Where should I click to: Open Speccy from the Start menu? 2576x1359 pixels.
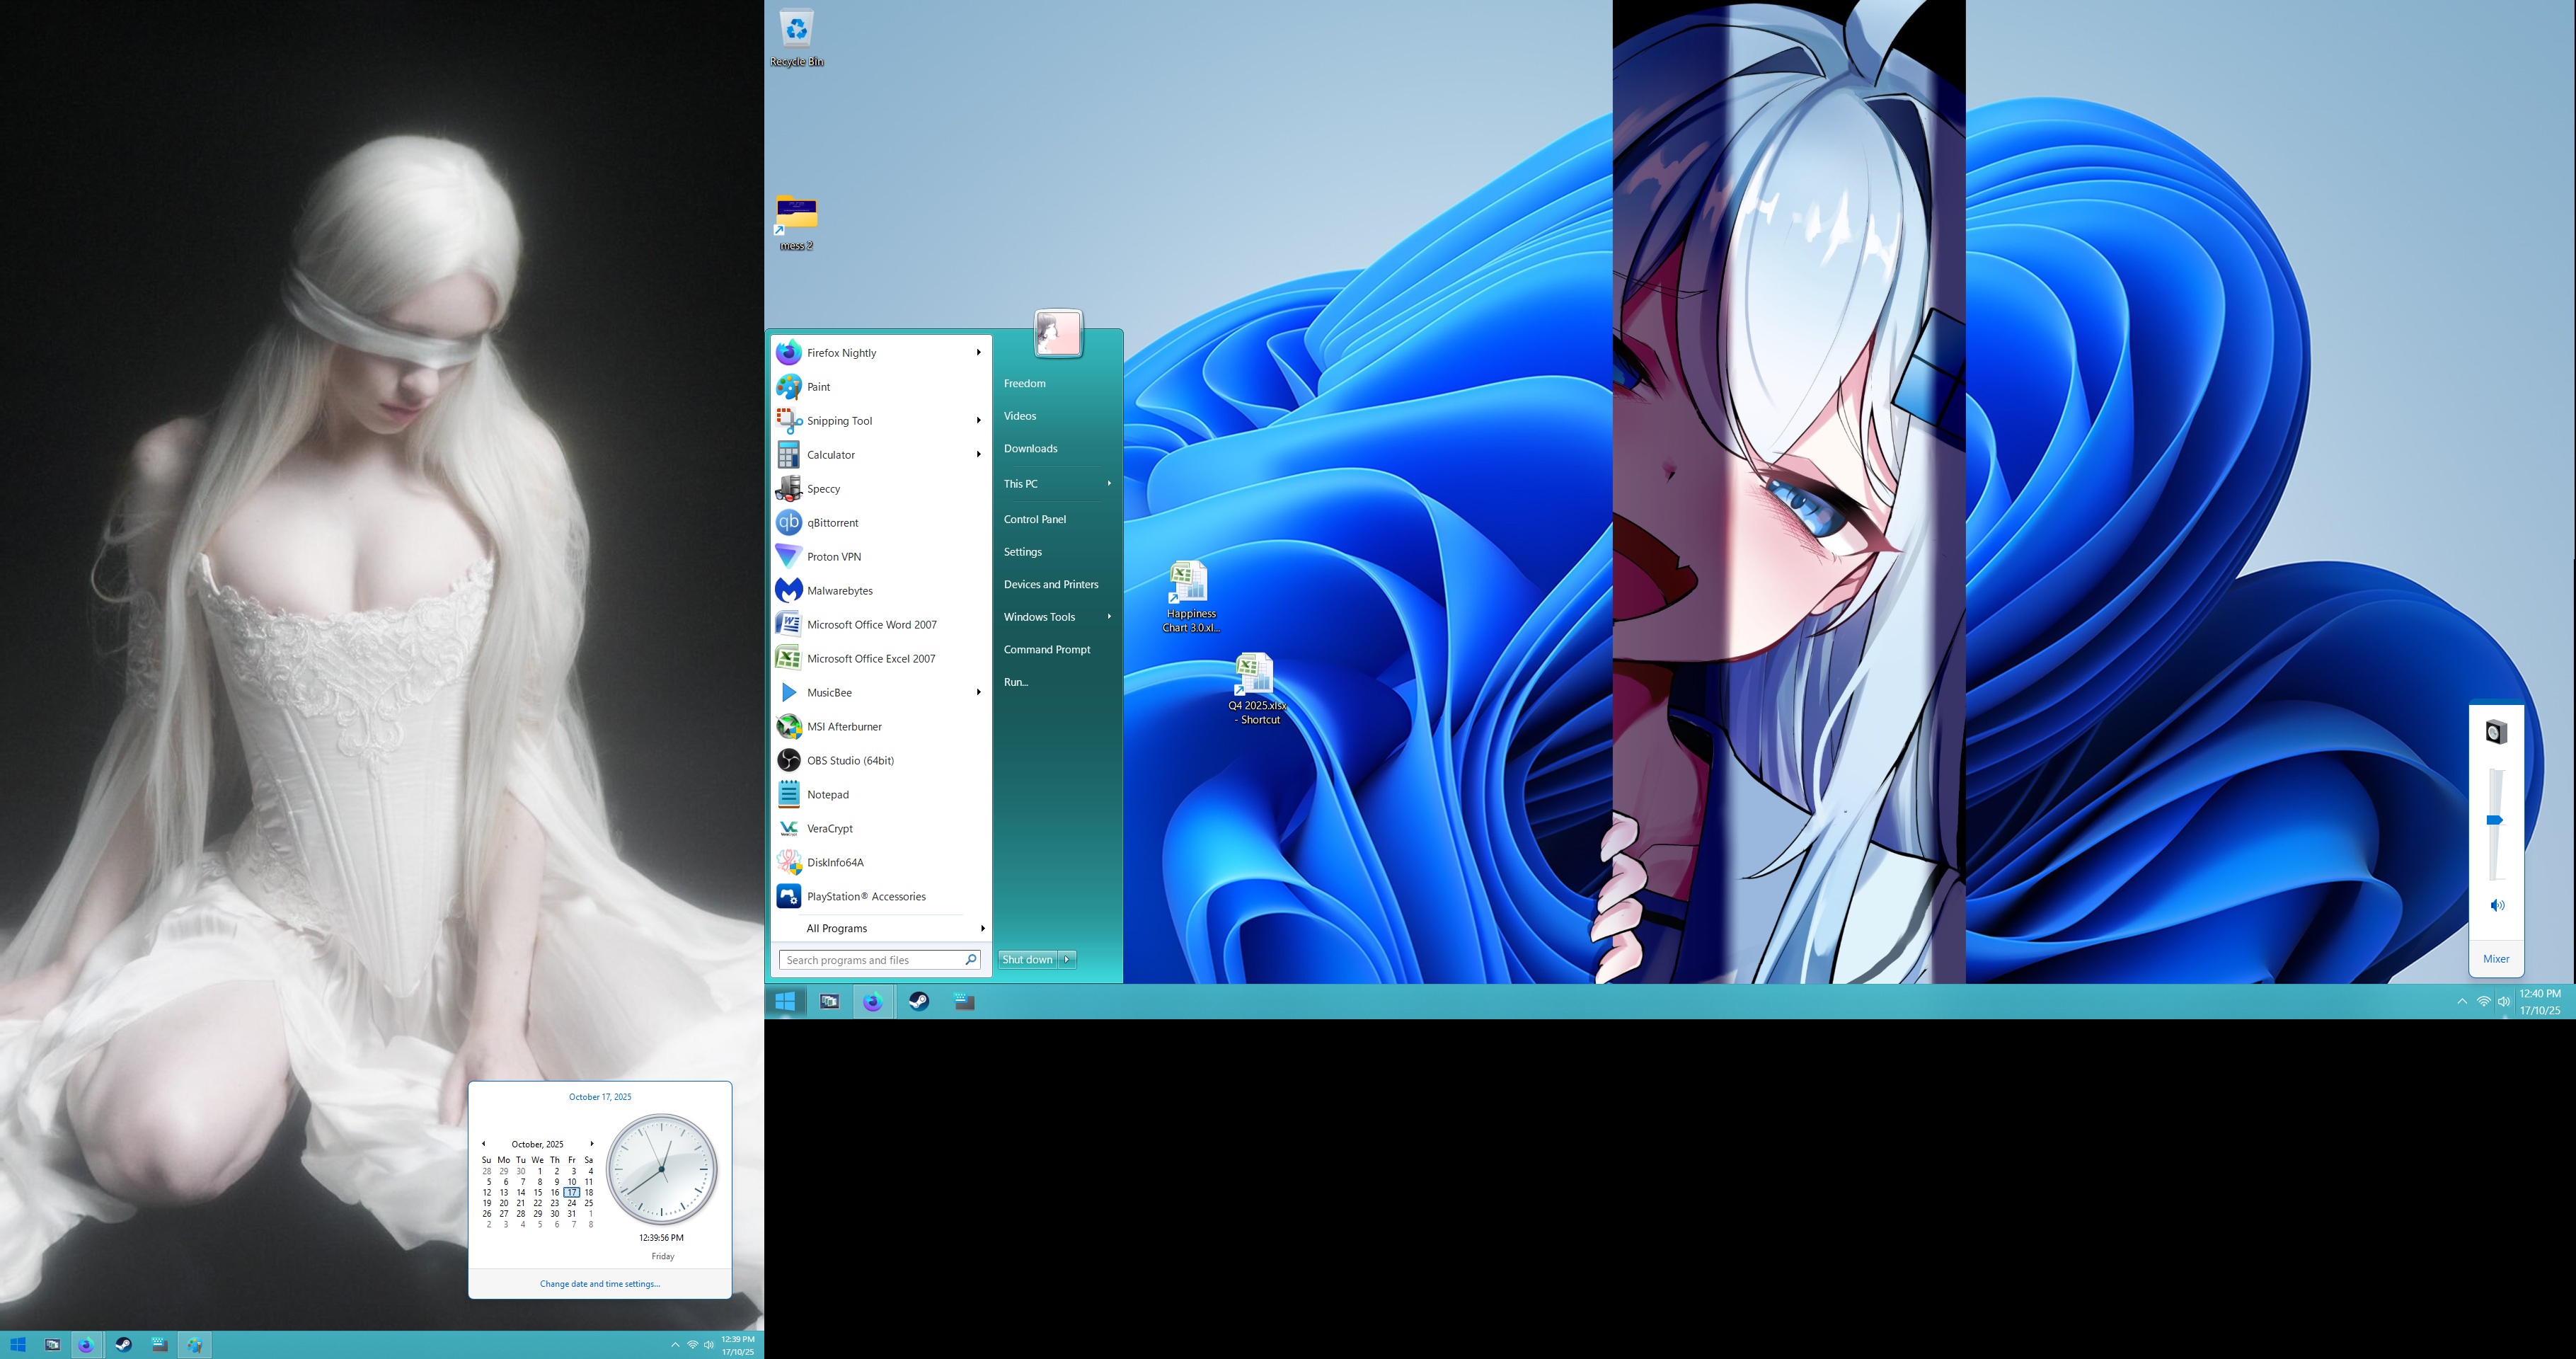pyautogui.click(x=823, y=489)
